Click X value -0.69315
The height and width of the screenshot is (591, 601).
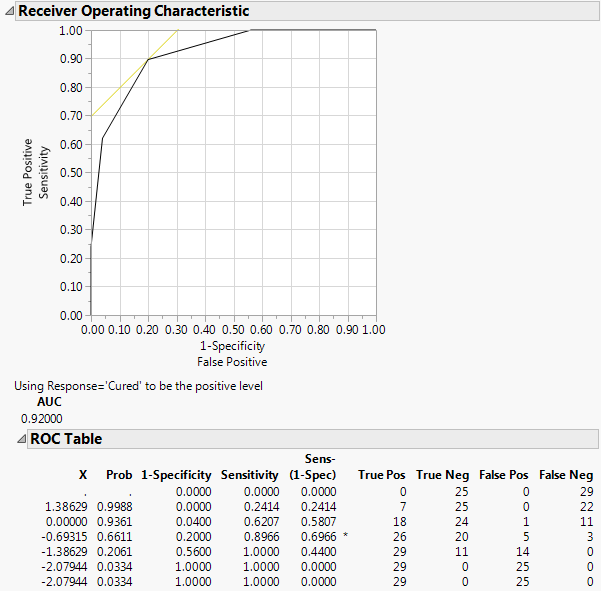(64, 537)
